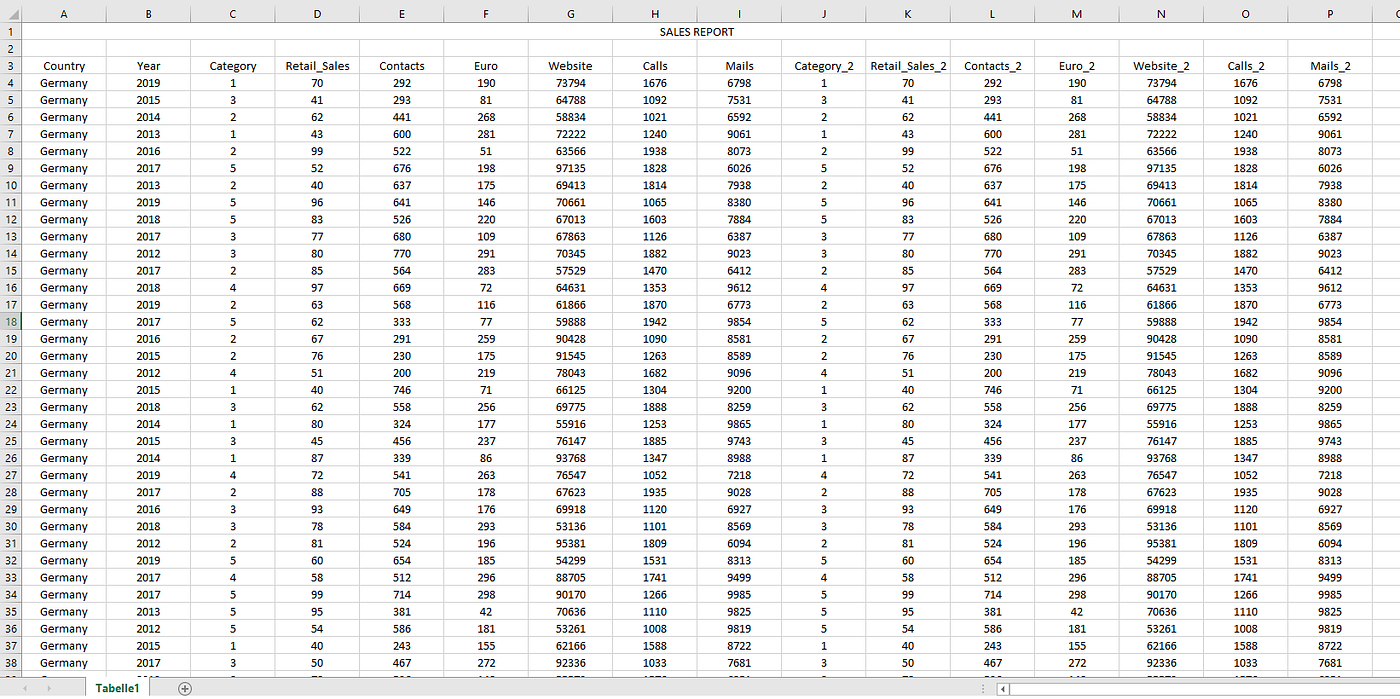Click the Contacts_2 header cell
This screenshot has height=699, width=1400.
click(x=992, y=66)
